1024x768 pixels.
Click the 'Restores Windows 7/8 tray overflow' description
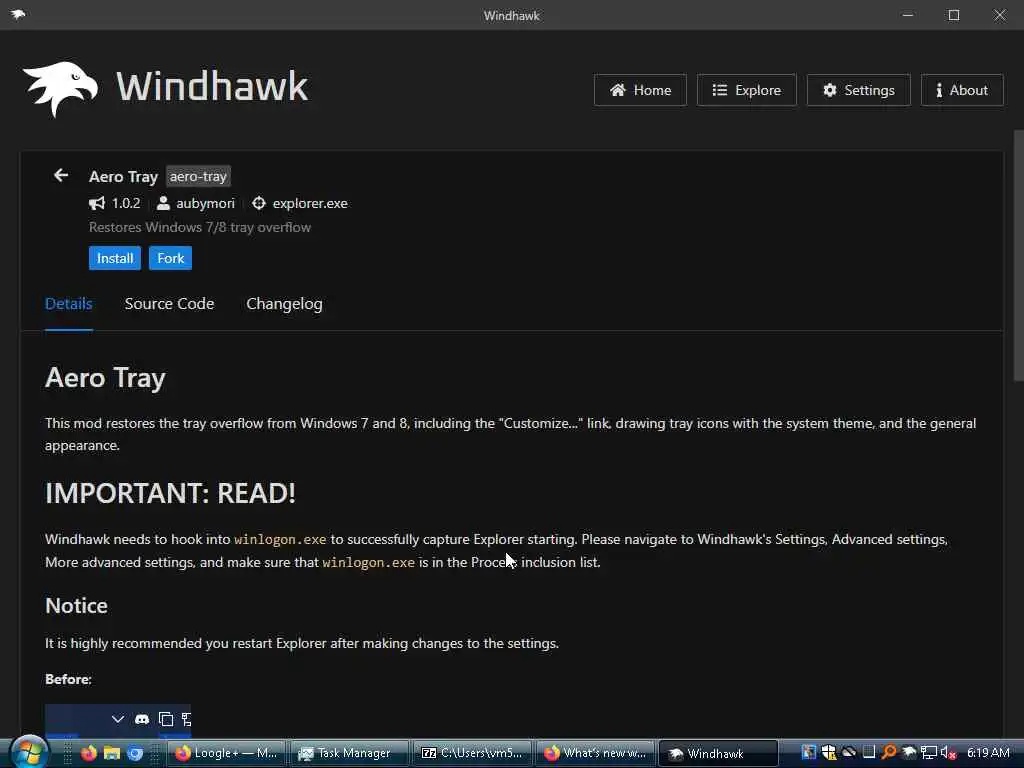click(x=200, y=227)
